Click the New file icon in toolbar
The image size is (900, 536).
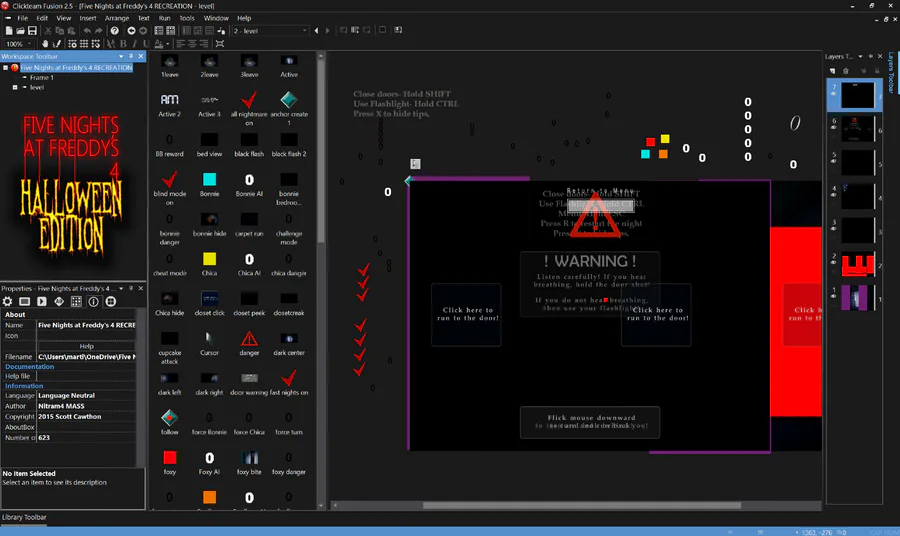tap(9, 31)
